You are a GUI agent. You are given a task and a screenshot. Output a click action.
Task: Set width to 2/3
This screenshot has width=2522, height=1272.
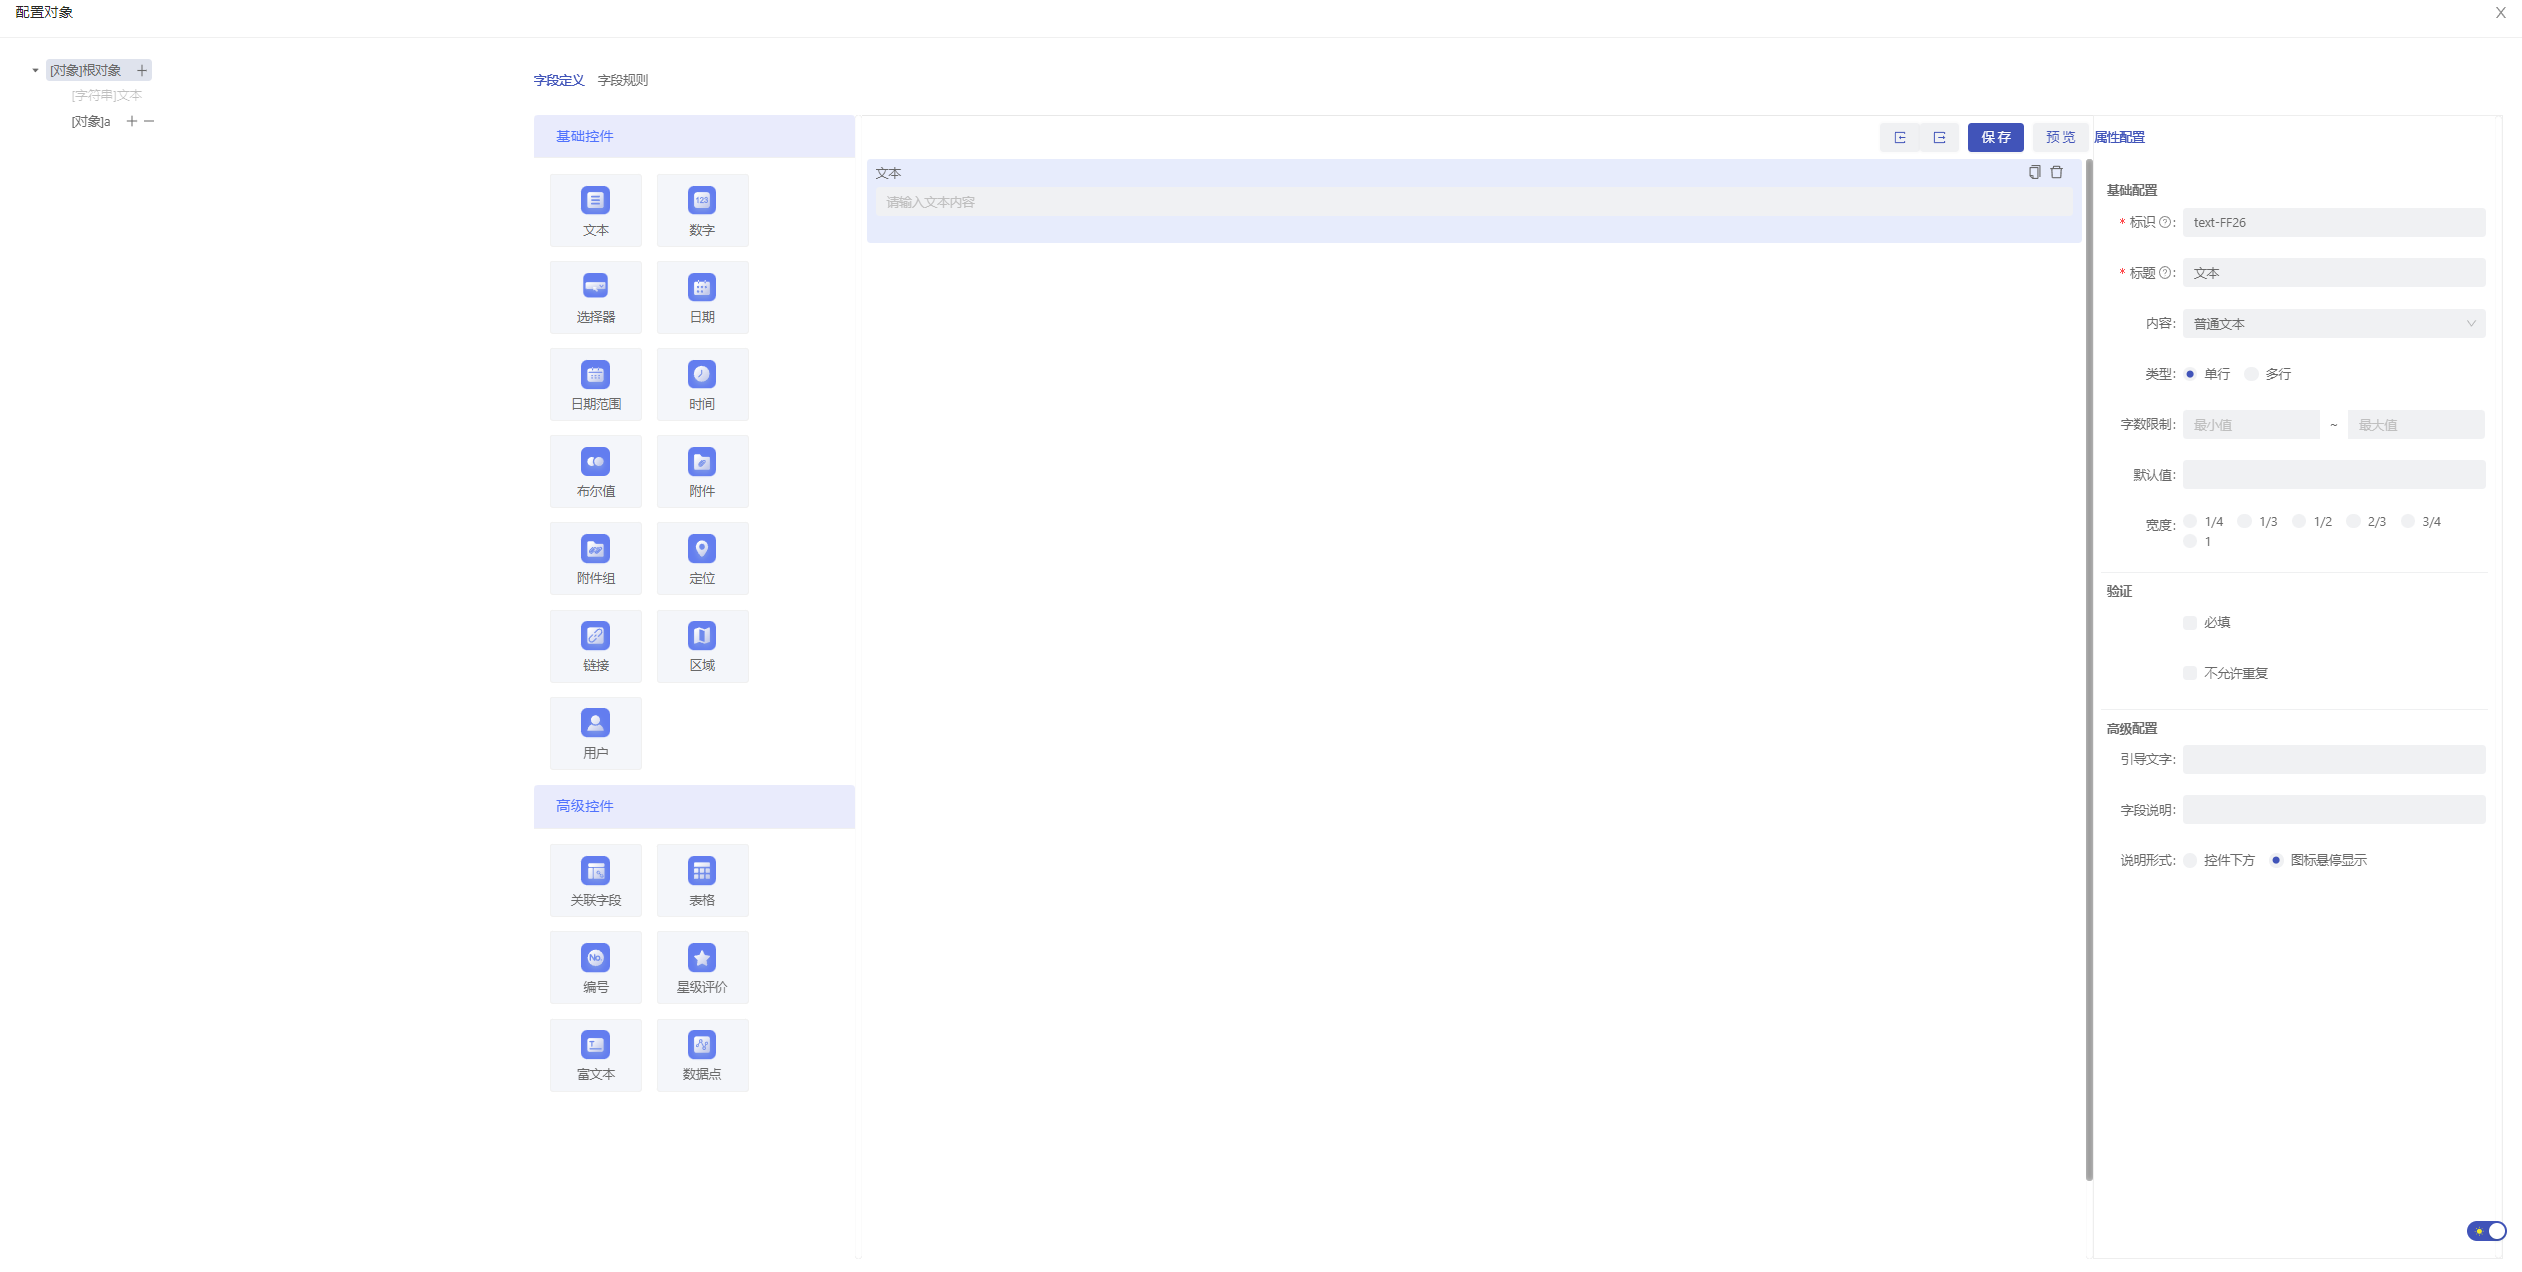[2354, 521]
